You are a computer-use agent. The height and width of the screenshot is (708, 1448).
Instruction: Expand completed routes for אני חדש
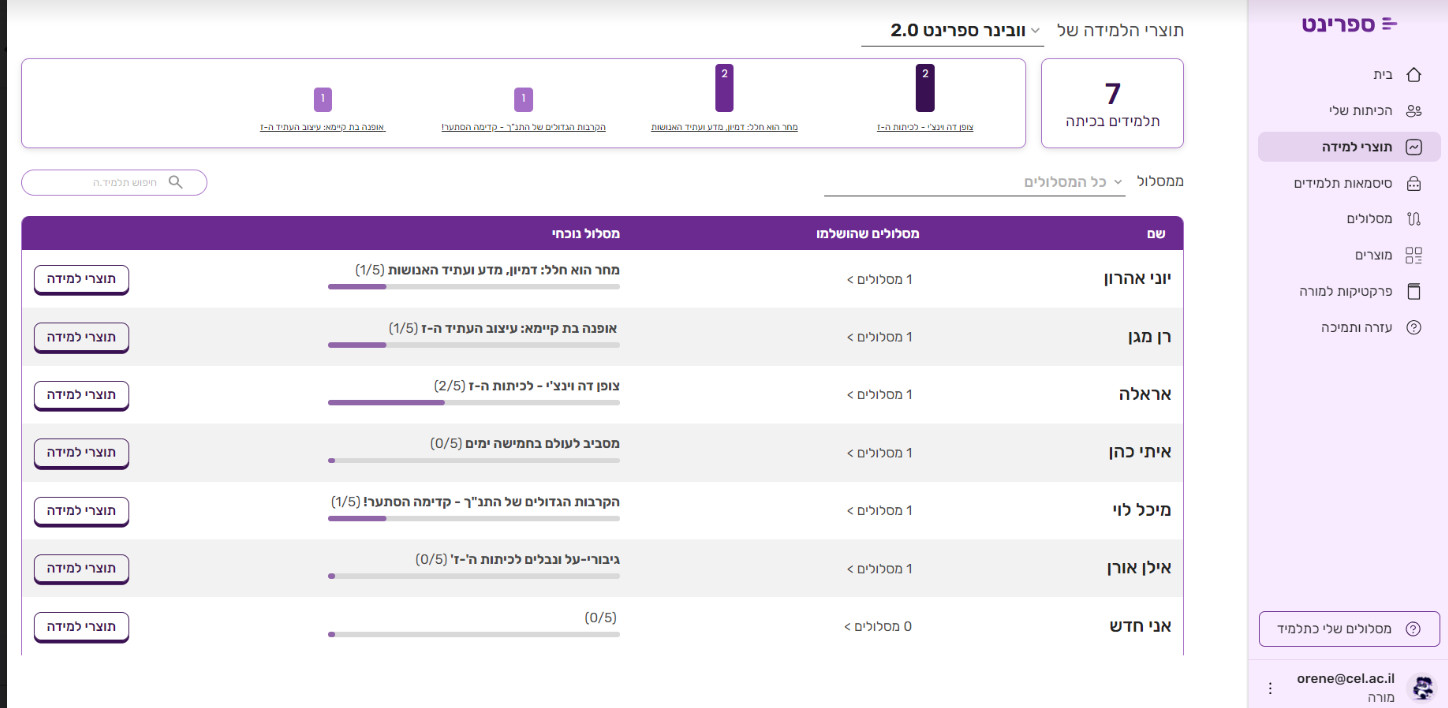[x=878, y=627]
